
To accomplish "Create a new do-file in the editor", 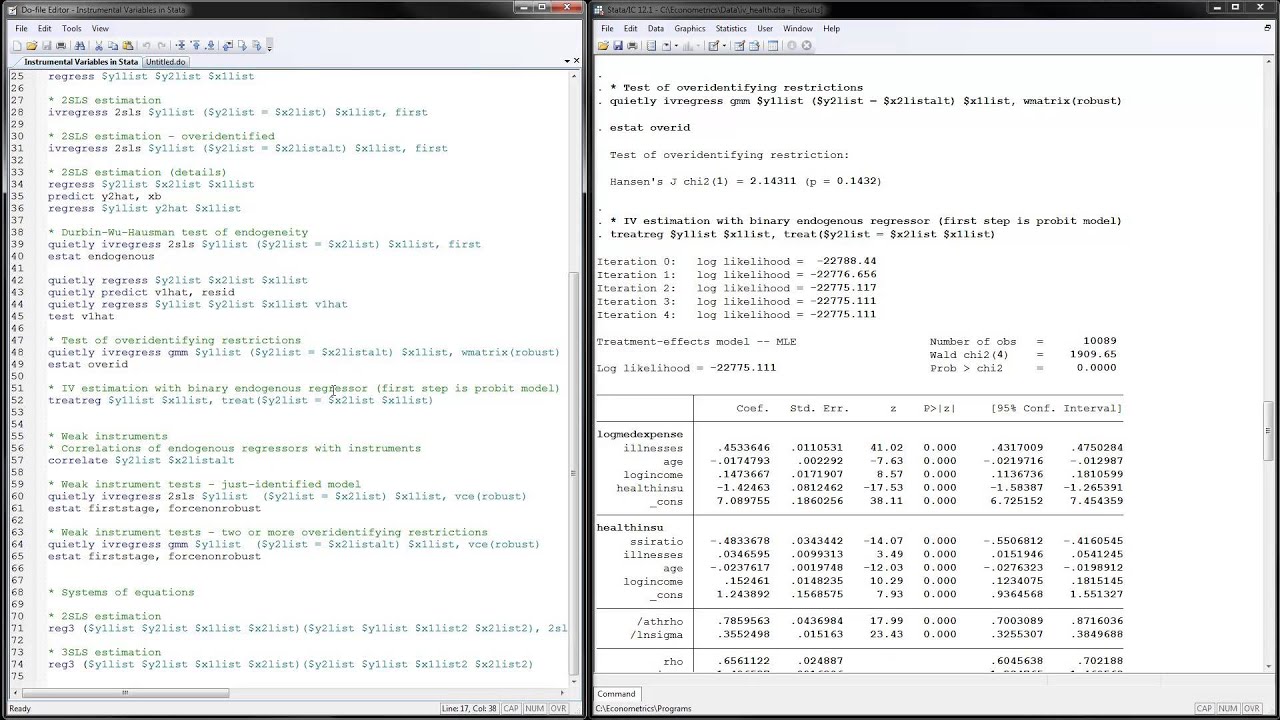I will (18, 45).
